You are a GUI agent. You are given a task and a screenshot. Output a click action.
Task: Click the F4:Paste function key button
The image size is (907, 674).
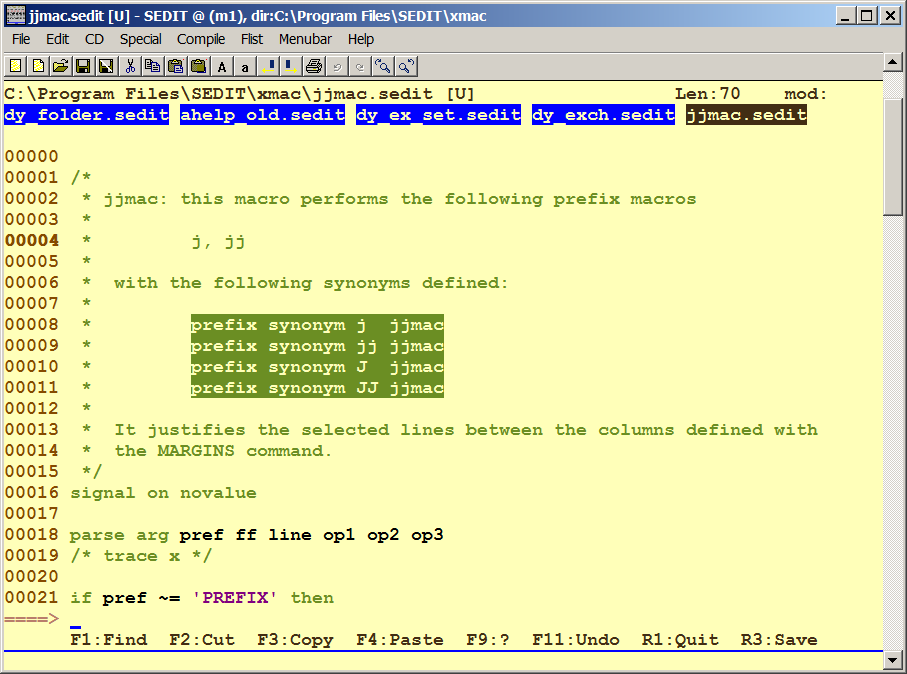[400, 640]
